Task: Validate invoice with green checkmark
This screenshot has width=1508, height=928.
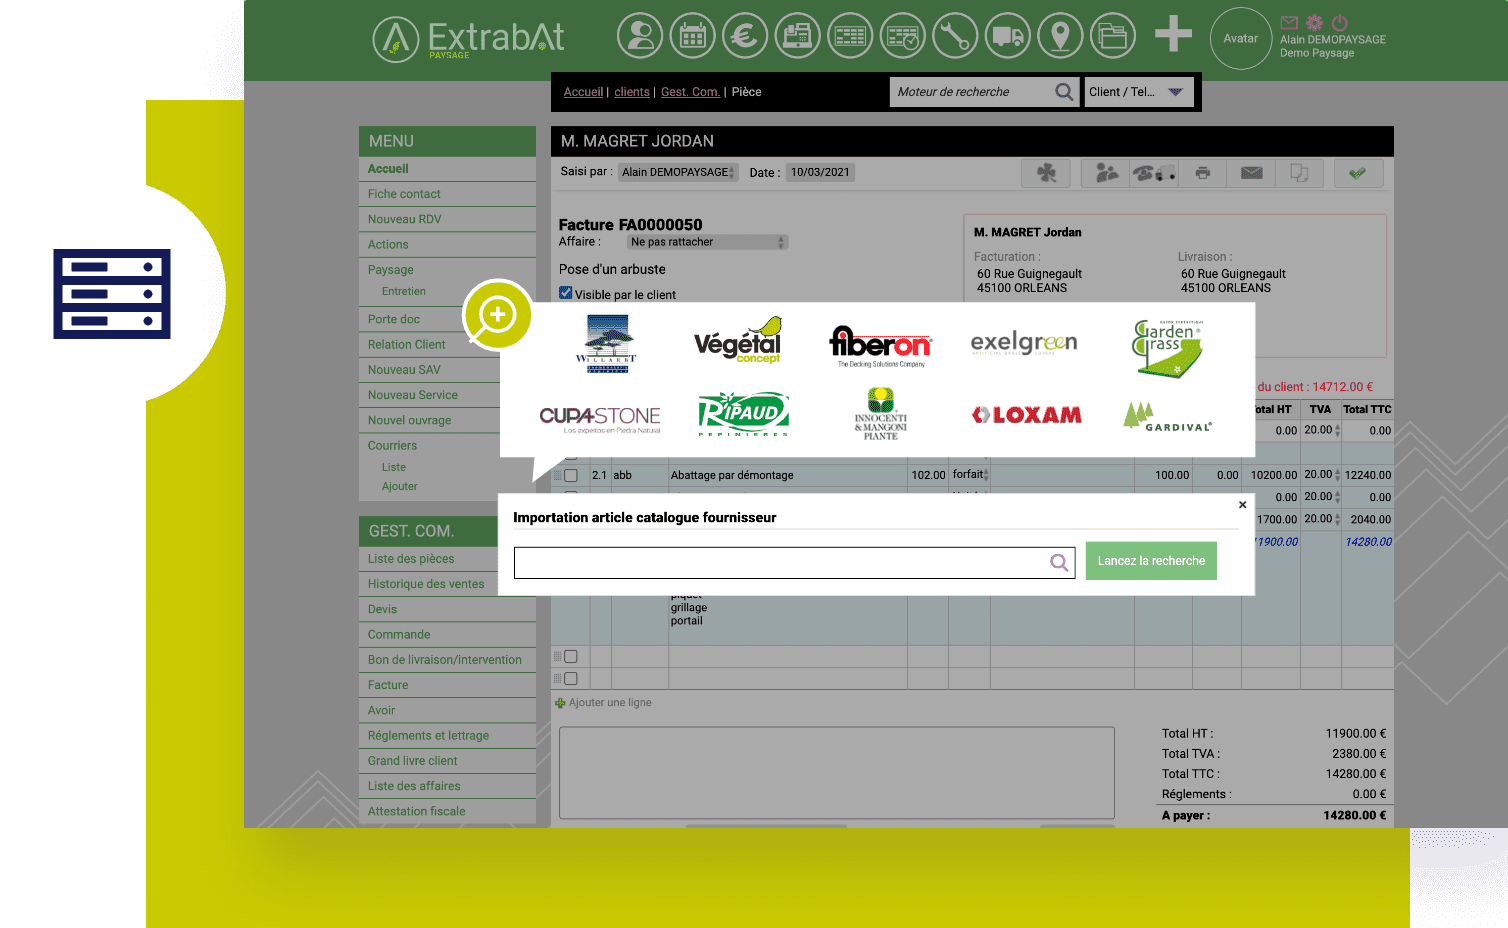Action: [1357, 173]
